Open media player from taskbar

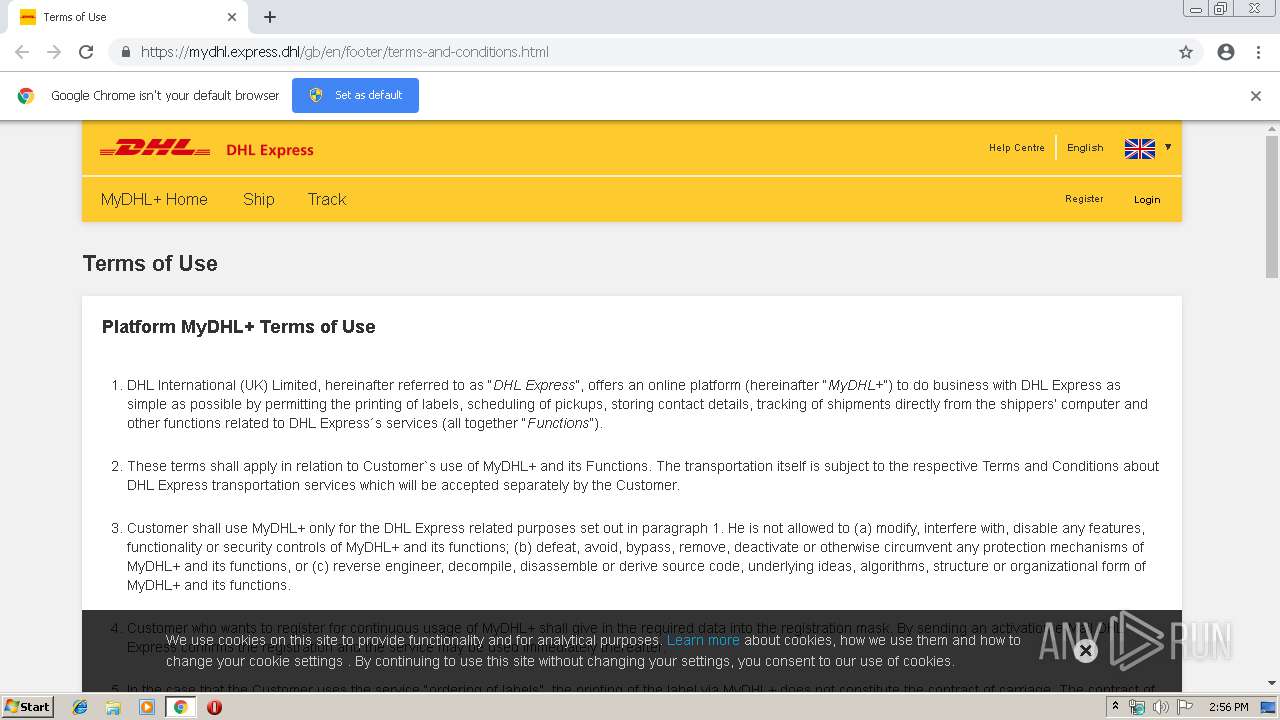(x=147, y=707)
